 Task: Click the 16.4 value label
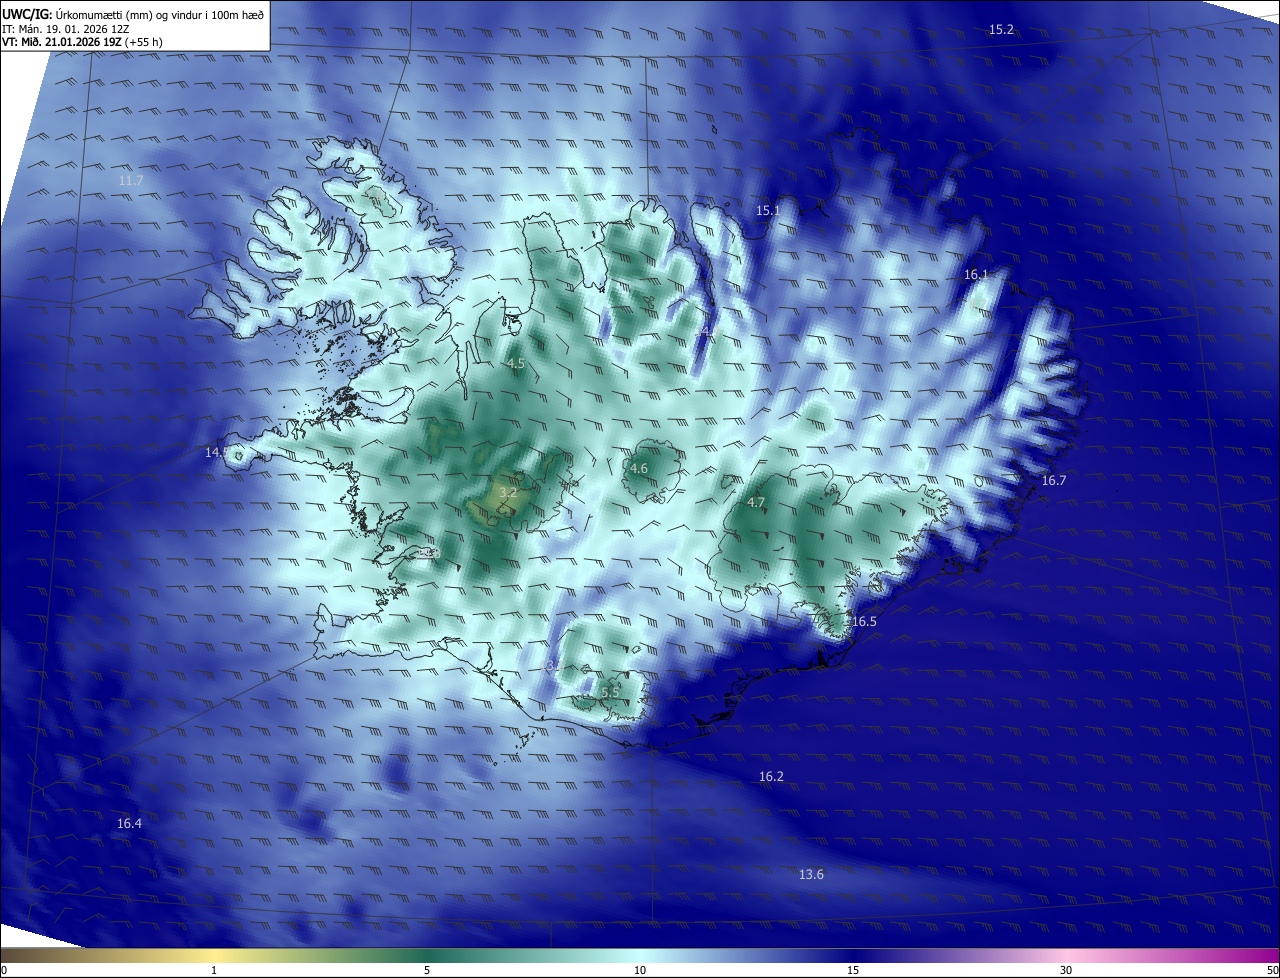tap(129, 824)
